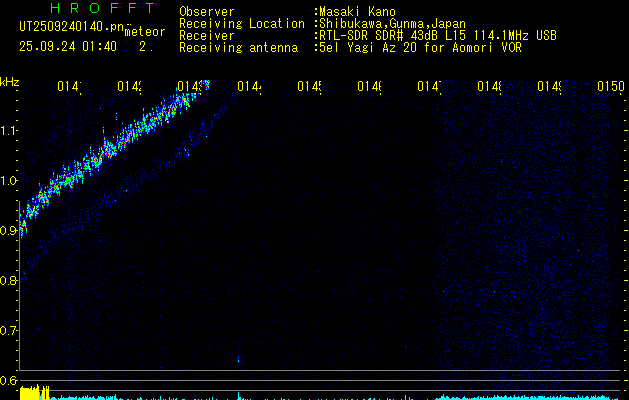Click the 0149 time marker

tap(549, 86)
